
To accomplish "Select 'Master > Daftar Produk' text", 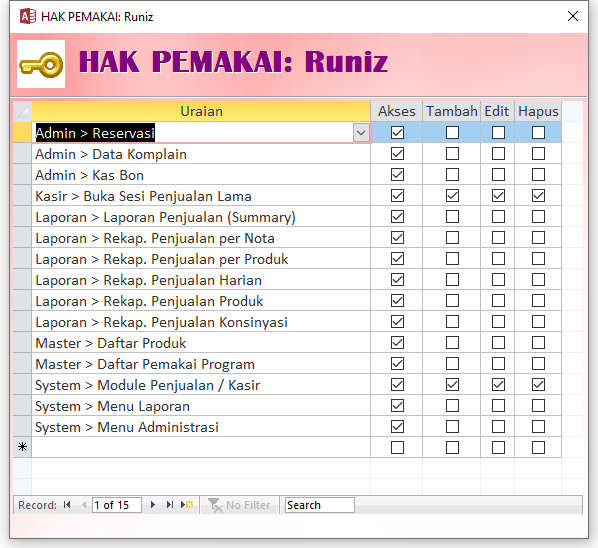I will click(111, 343).
